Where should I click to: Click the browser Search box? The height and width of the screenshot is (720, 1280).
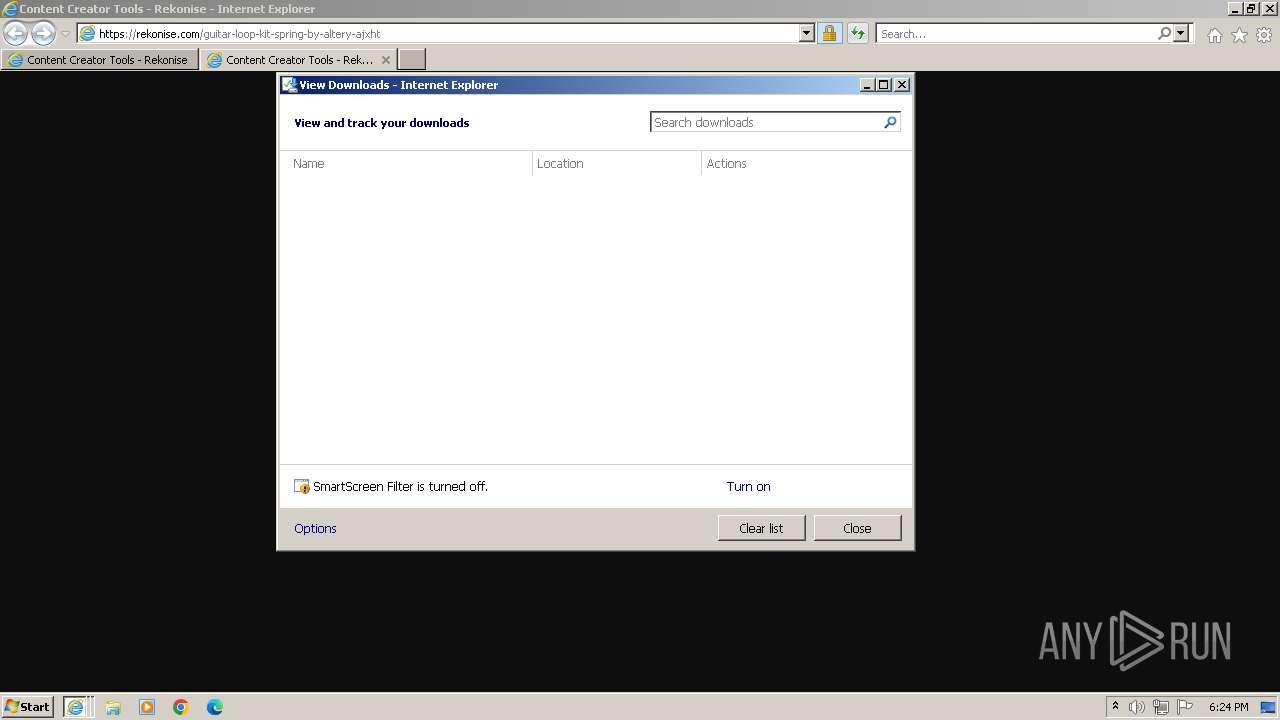(1015, 33)
